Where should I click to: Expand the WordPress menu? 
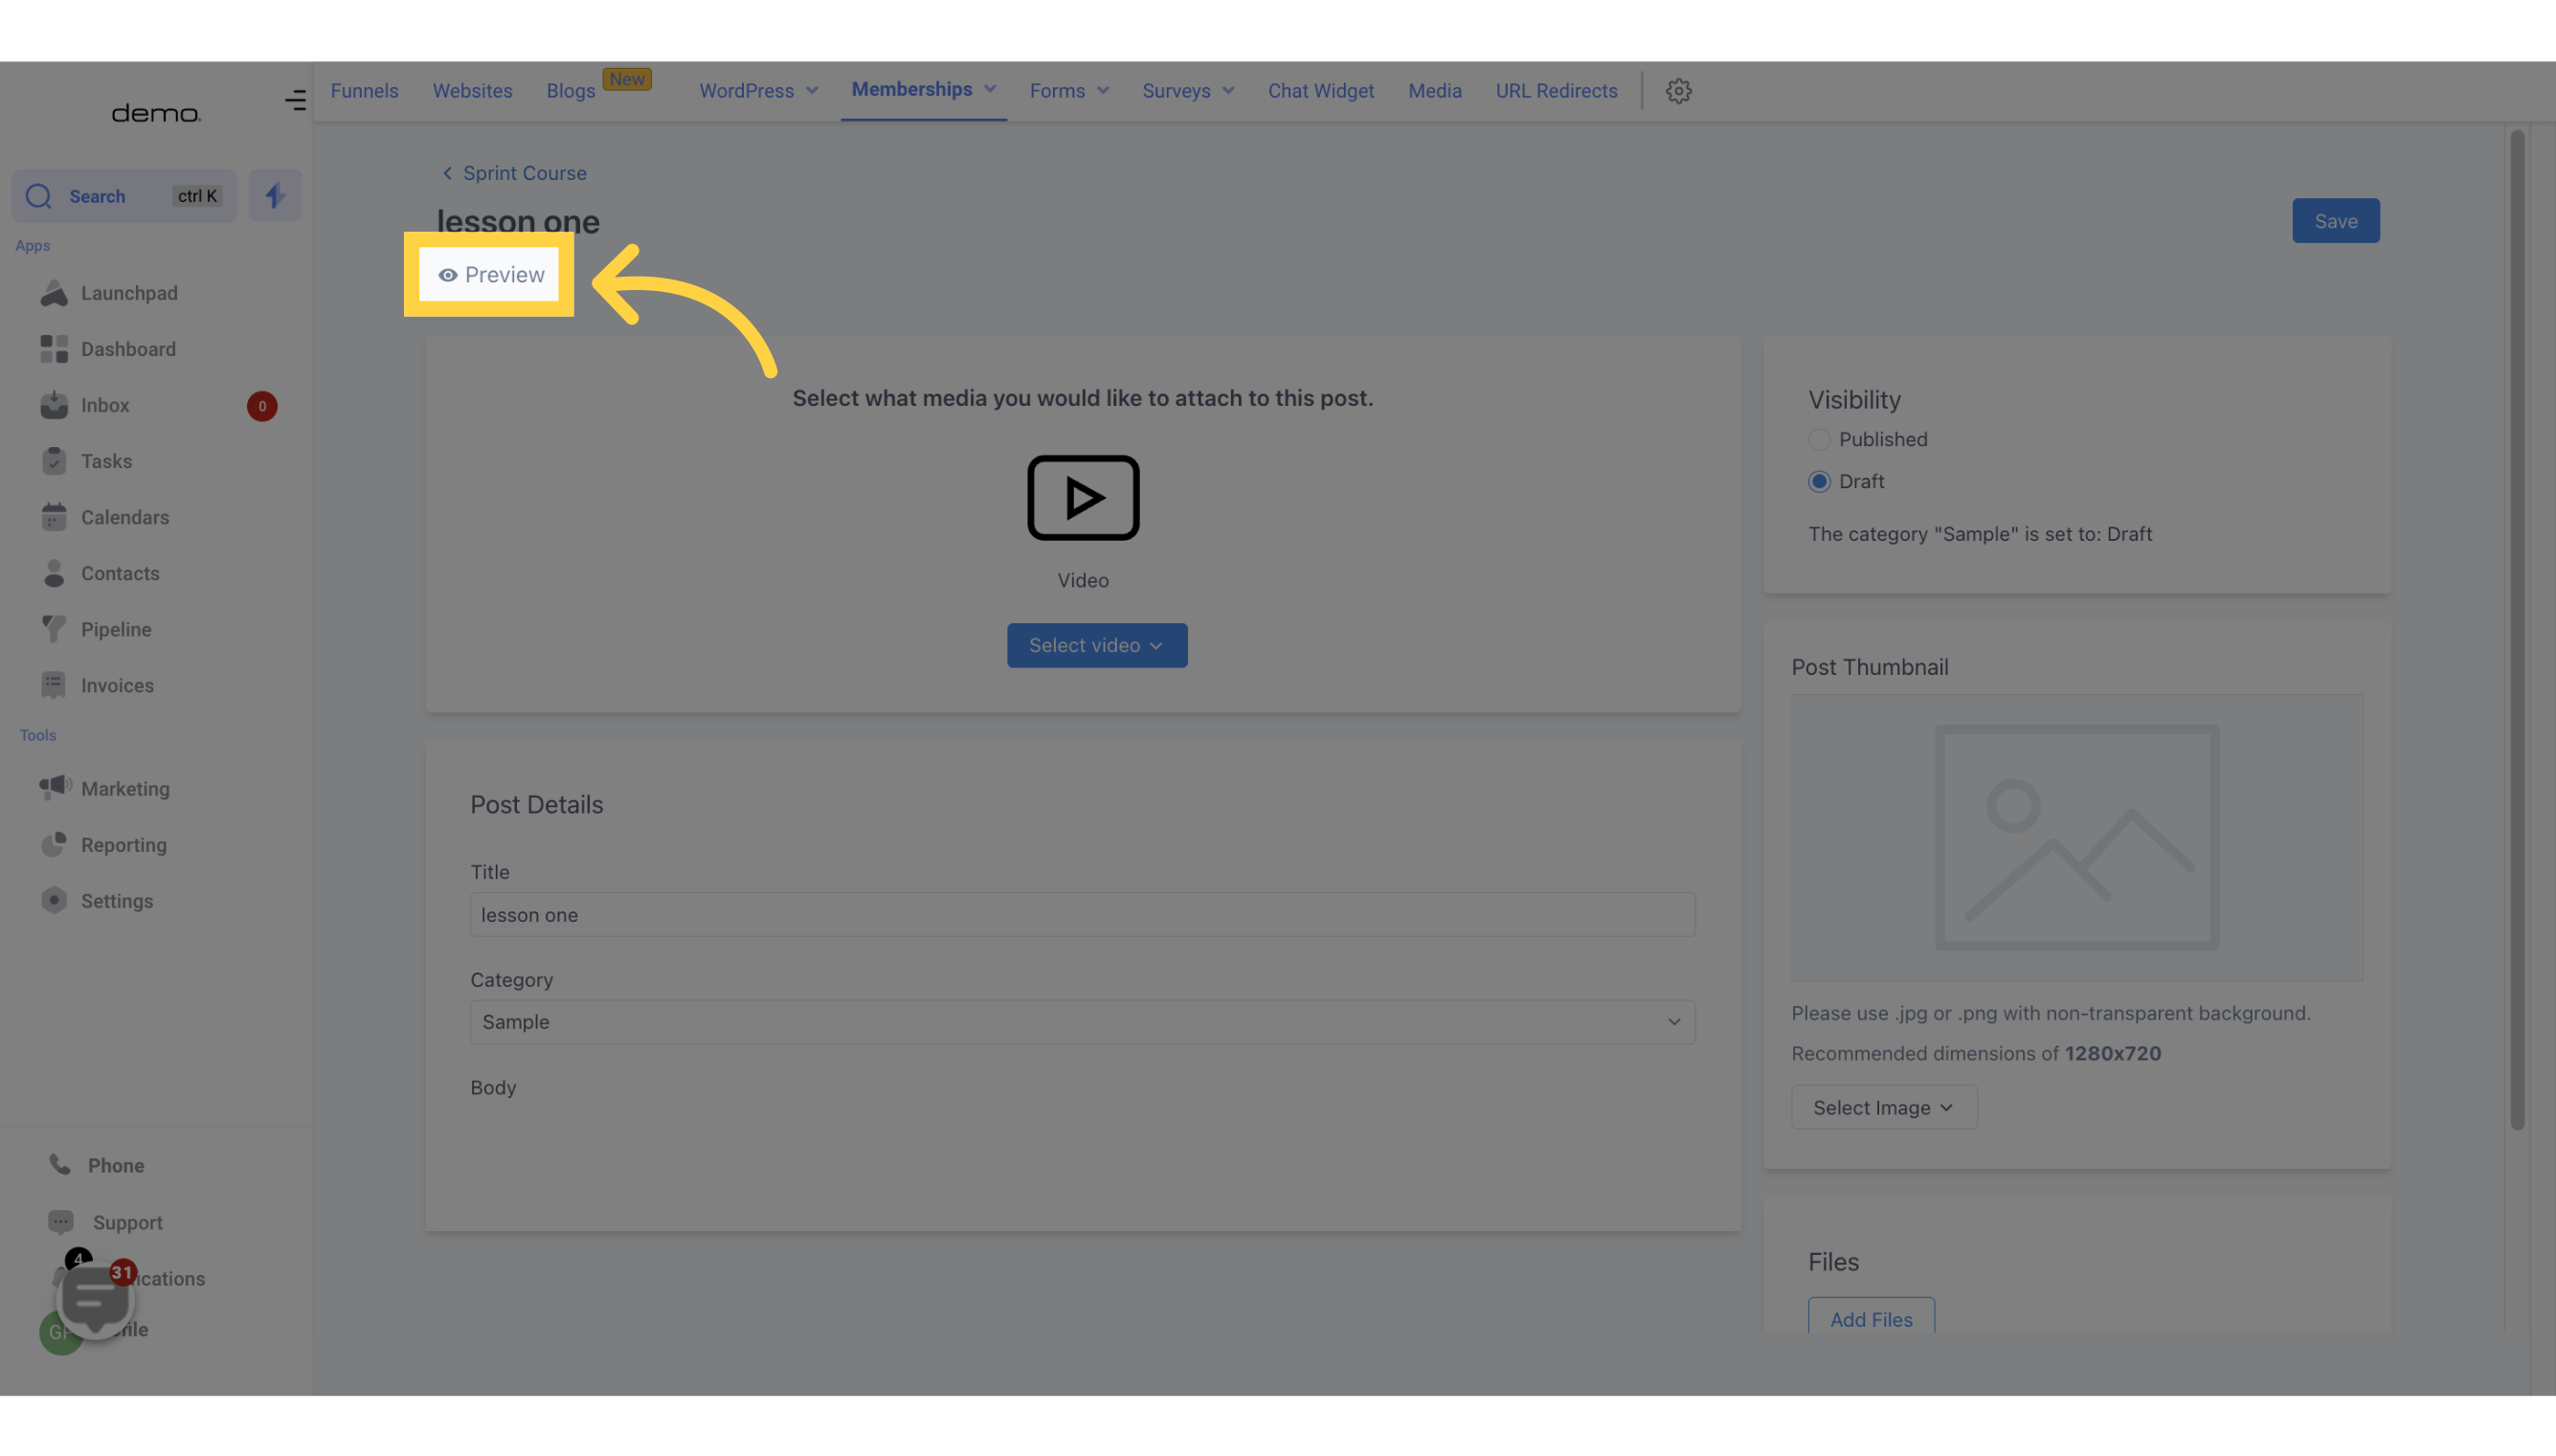(758, 91)
